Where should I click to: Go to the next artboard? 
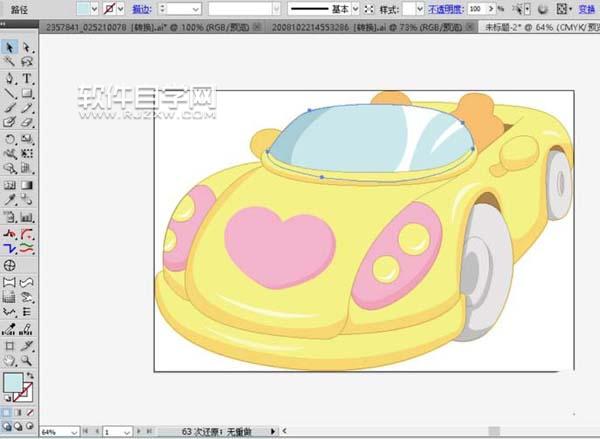[139, 431]
